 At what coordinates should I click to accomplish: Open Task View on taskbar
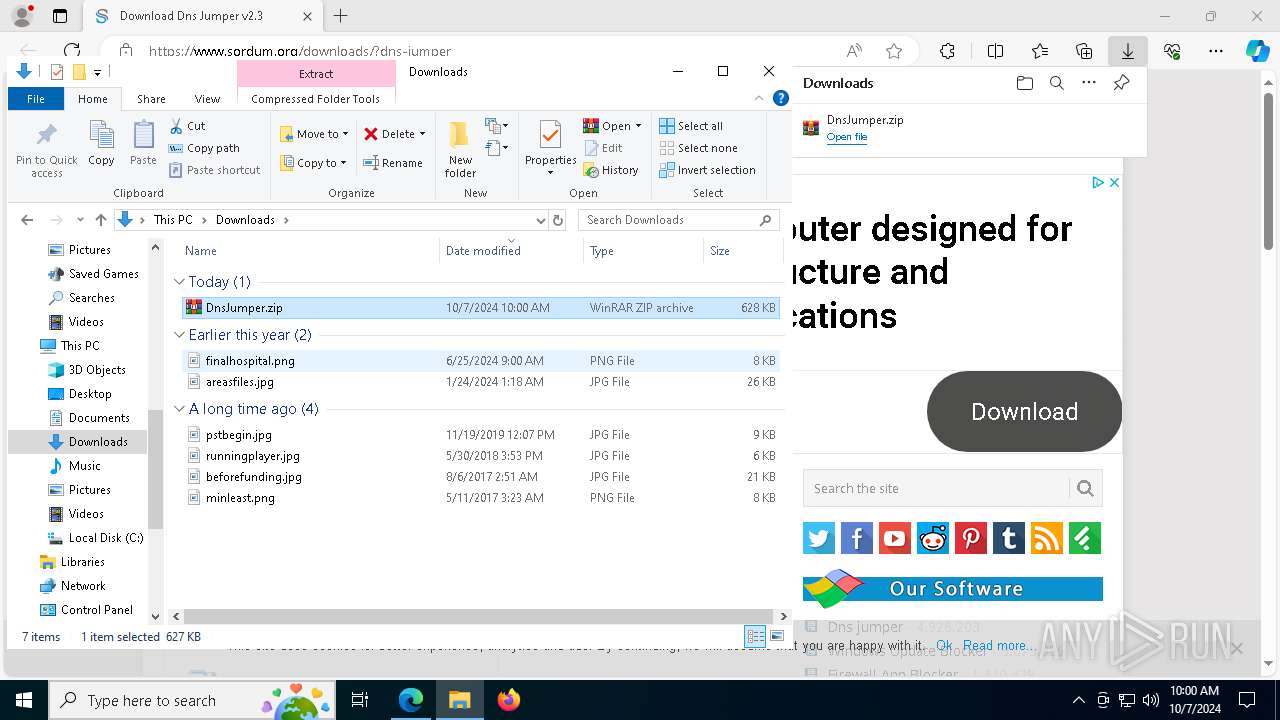(x=361, y=700)
